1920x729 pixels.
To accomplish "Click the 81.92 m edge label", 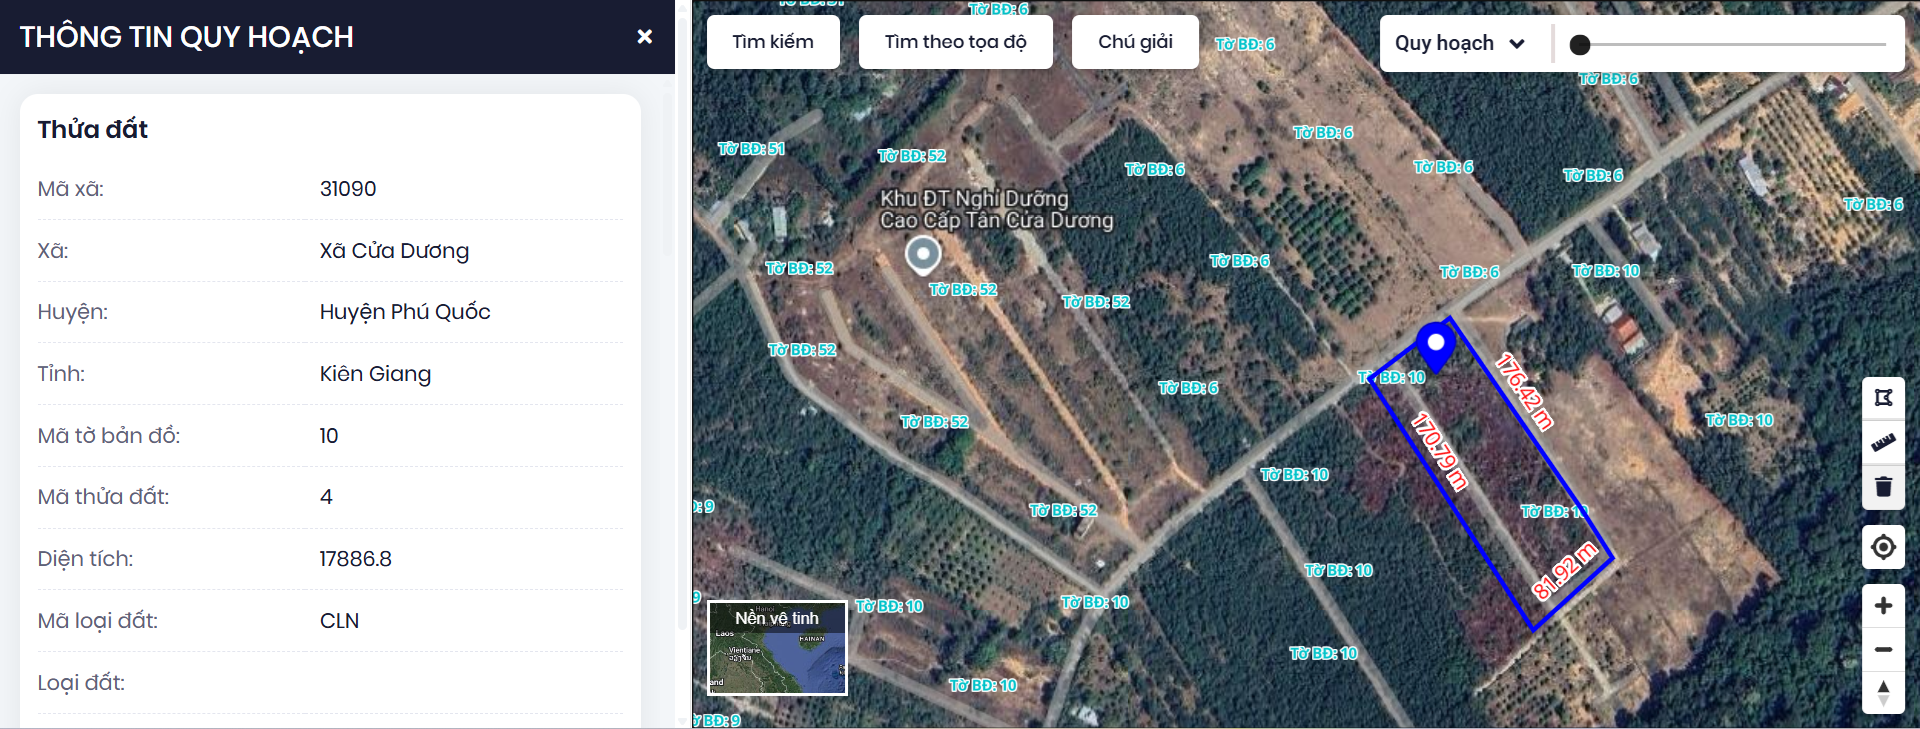I will (1564, 570).
